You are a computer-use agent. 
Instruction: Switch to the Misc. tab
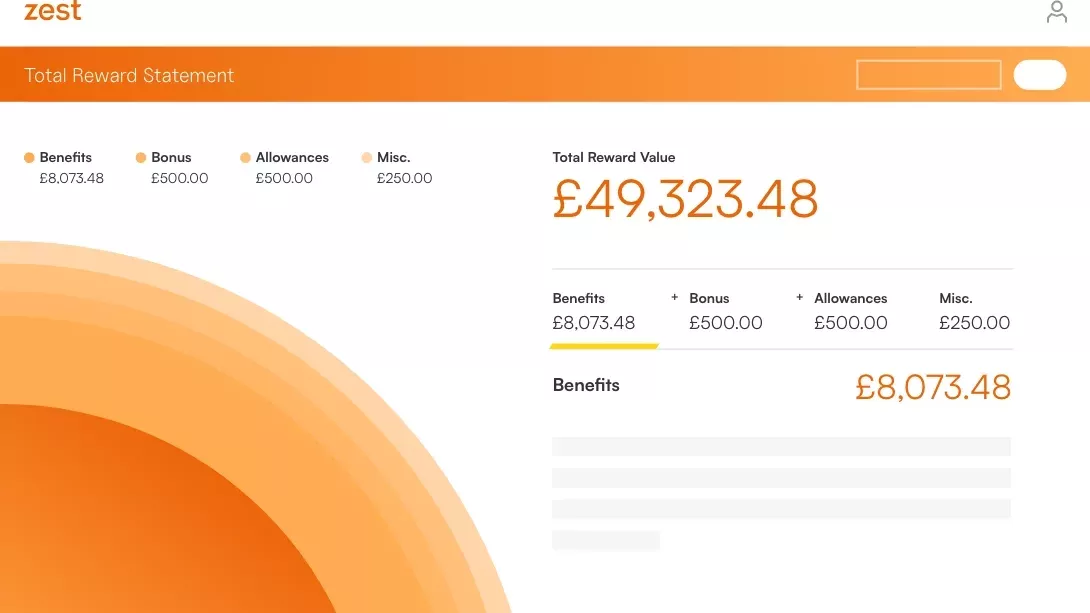click(975, 311)
